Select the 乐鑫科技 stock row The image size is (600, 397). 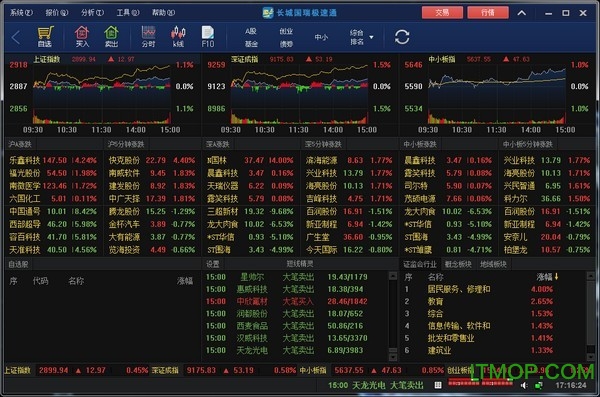coord(53,160)
